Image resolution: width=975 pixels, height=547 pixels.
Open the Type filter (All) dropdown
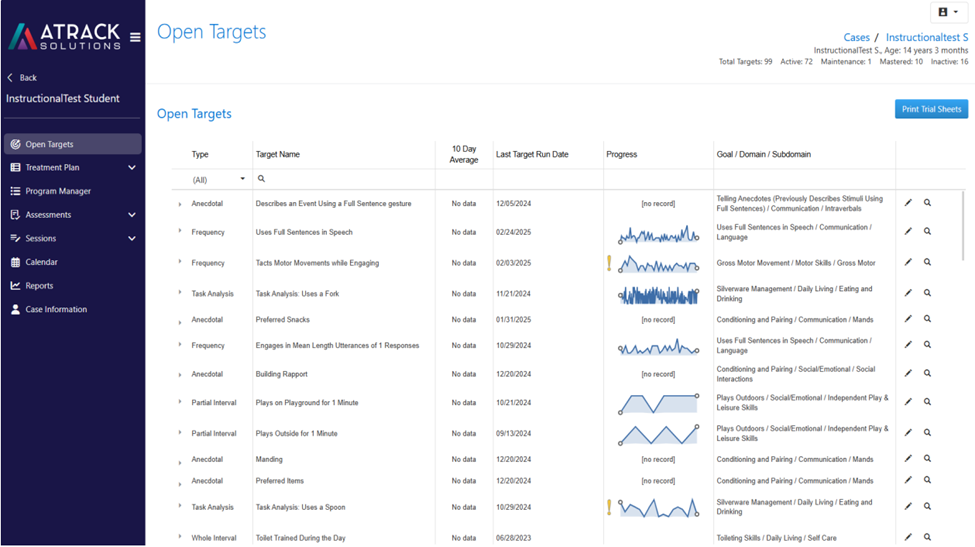click(x=218, y=180)
